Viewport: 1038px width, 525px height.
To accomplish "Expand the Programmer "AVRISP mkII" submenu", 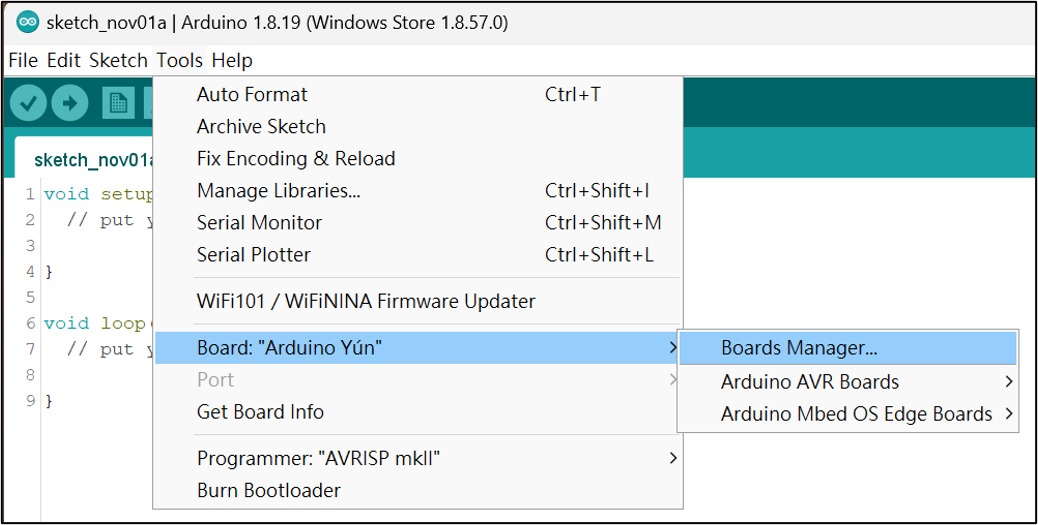I will [x=318, y=459].
